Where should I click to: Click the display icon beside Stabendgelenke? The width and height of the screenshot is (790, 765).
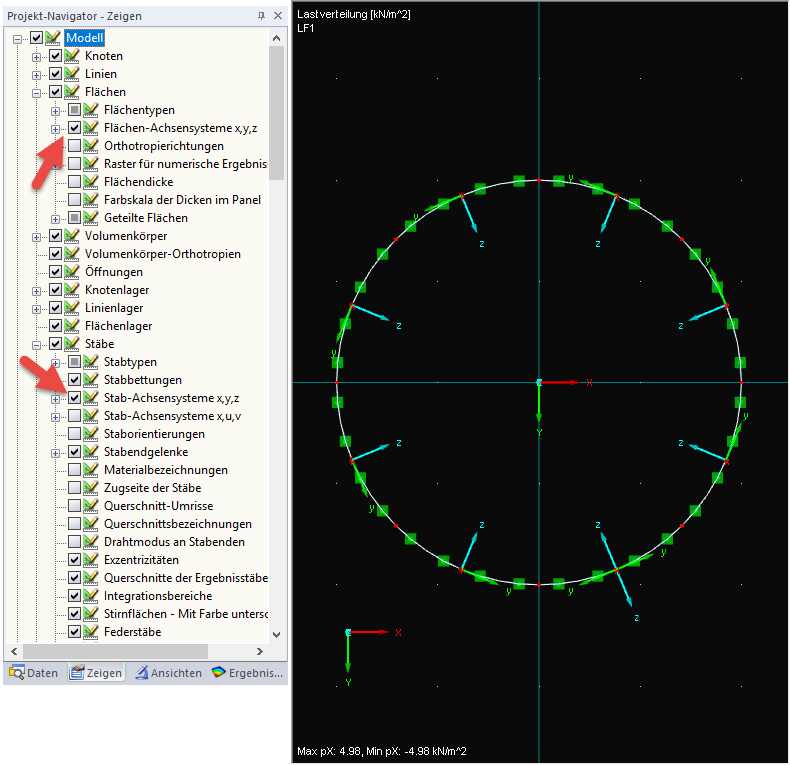(x=91, y=452)
